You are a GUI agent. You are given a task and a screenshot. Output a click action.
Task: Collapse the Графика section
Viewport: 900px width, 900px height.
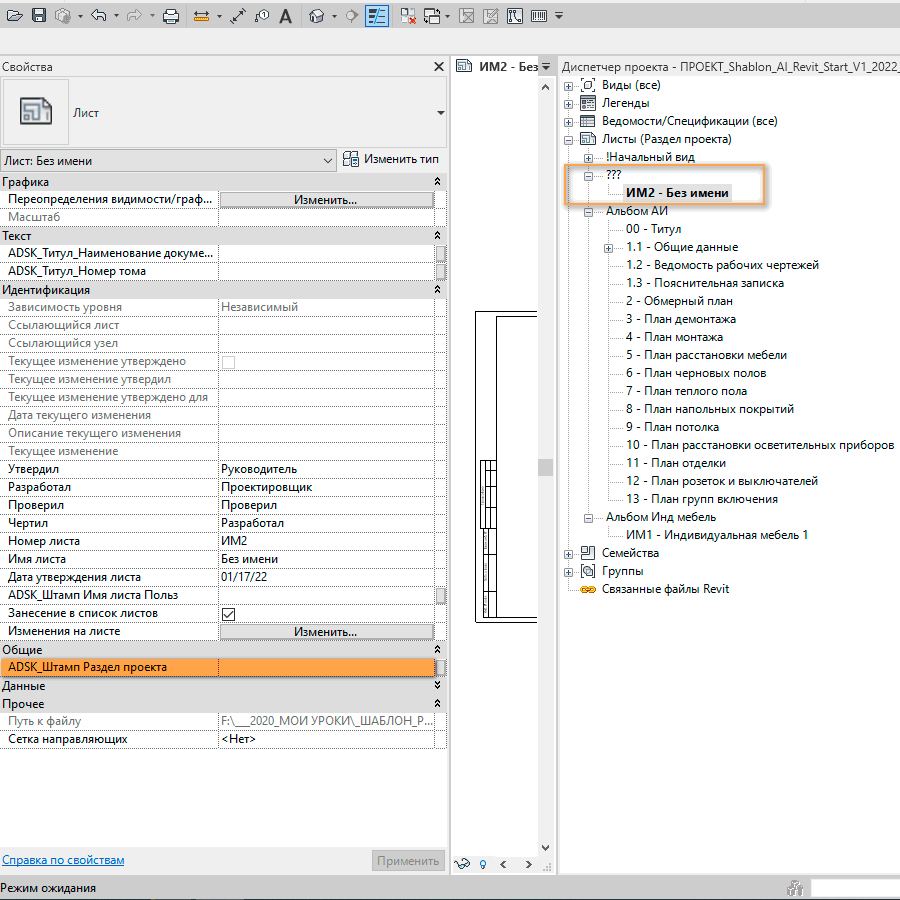point(437,181)
